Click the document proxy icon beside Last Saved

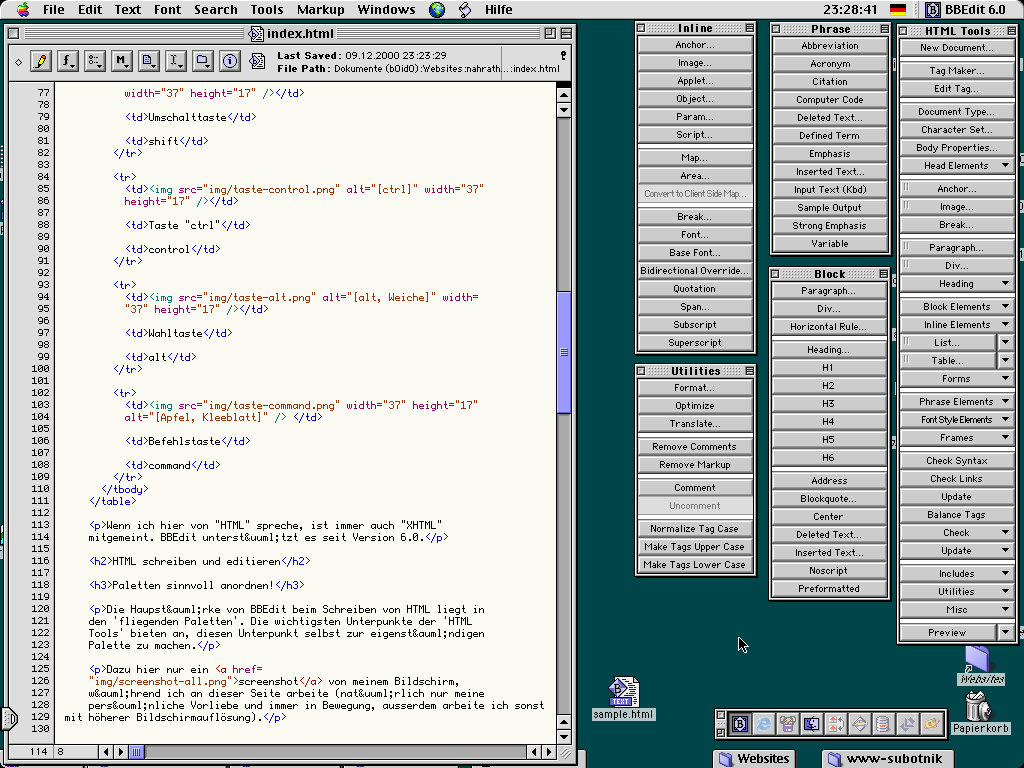coord(257,61)
